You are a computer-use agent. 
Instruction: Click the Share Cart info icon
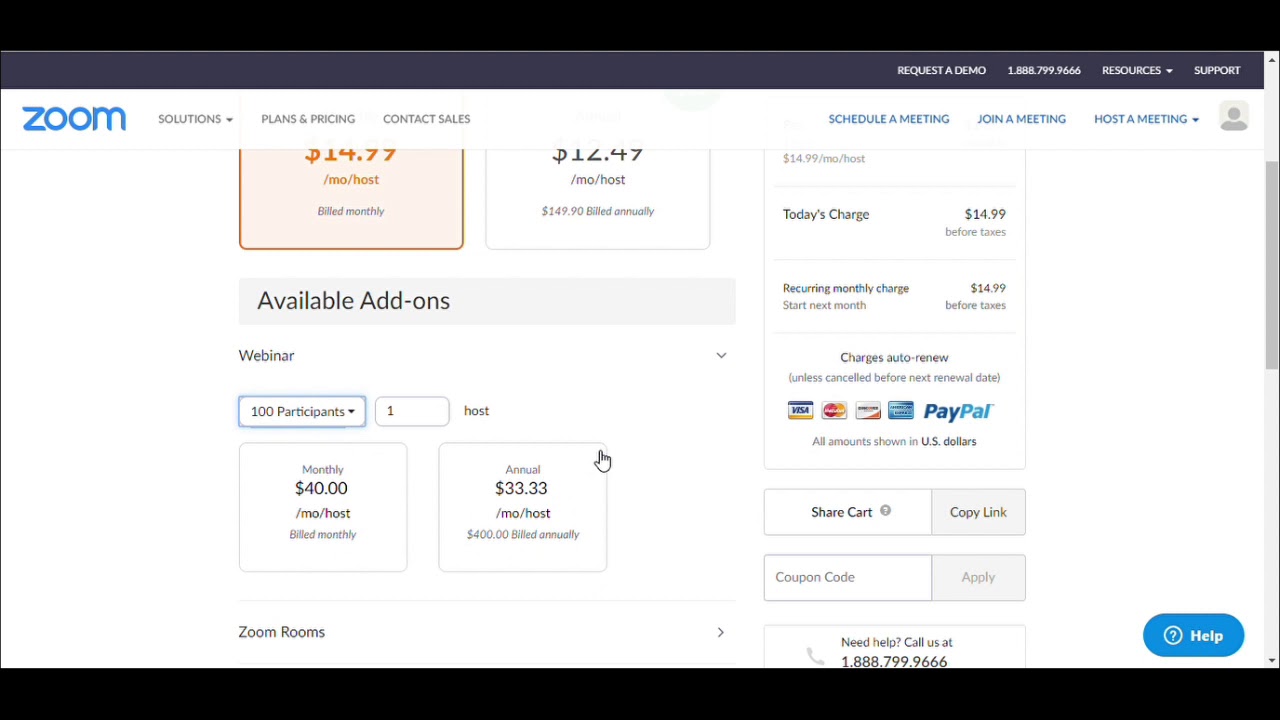point(885,511)
